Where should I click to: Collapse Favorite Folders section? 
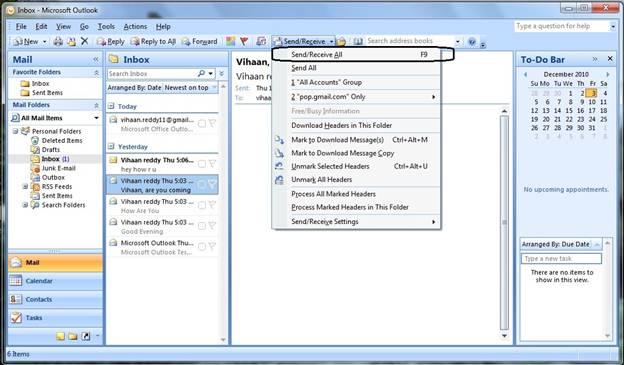pos(96,72)
